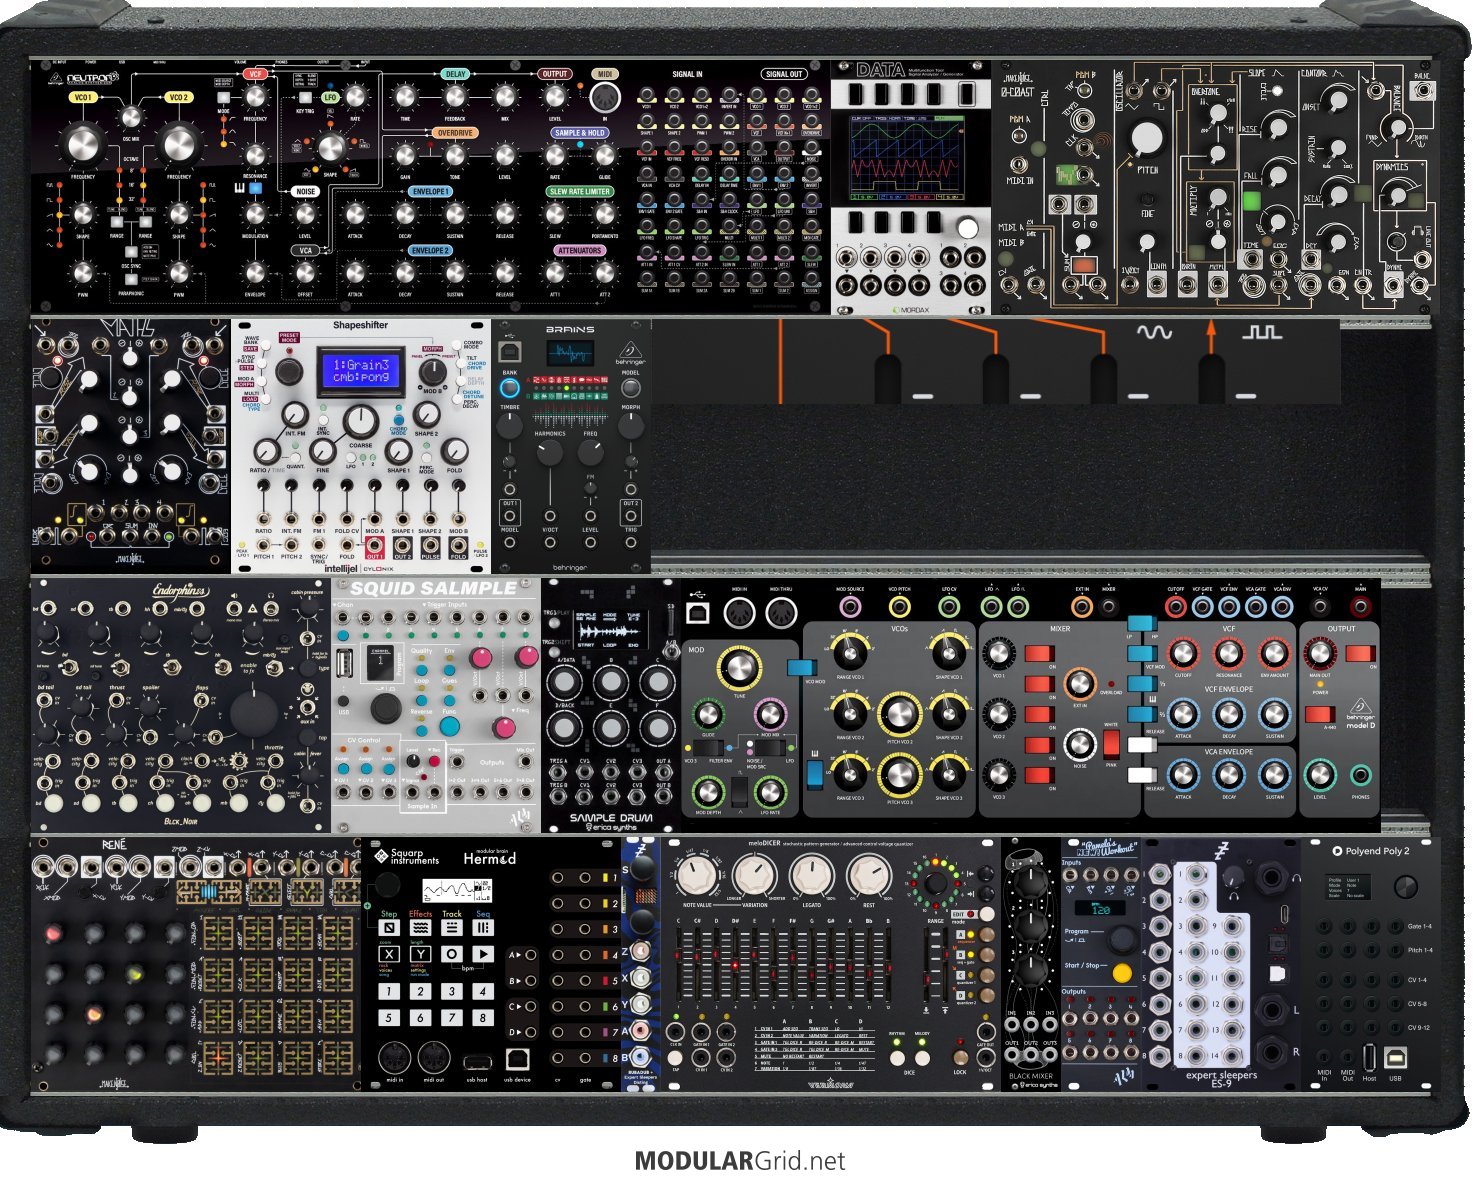Click the Hermod usb device port
The height and width of the screenshot is (1182, 1482).
coord(518,1057)
